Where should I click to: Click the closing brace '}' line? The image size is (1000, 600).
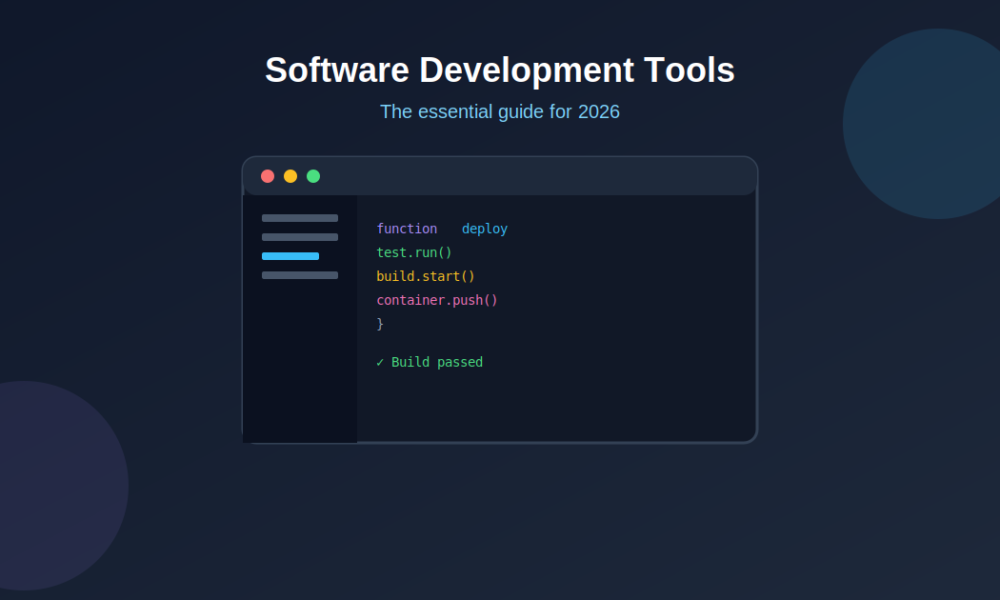[380, 324]
